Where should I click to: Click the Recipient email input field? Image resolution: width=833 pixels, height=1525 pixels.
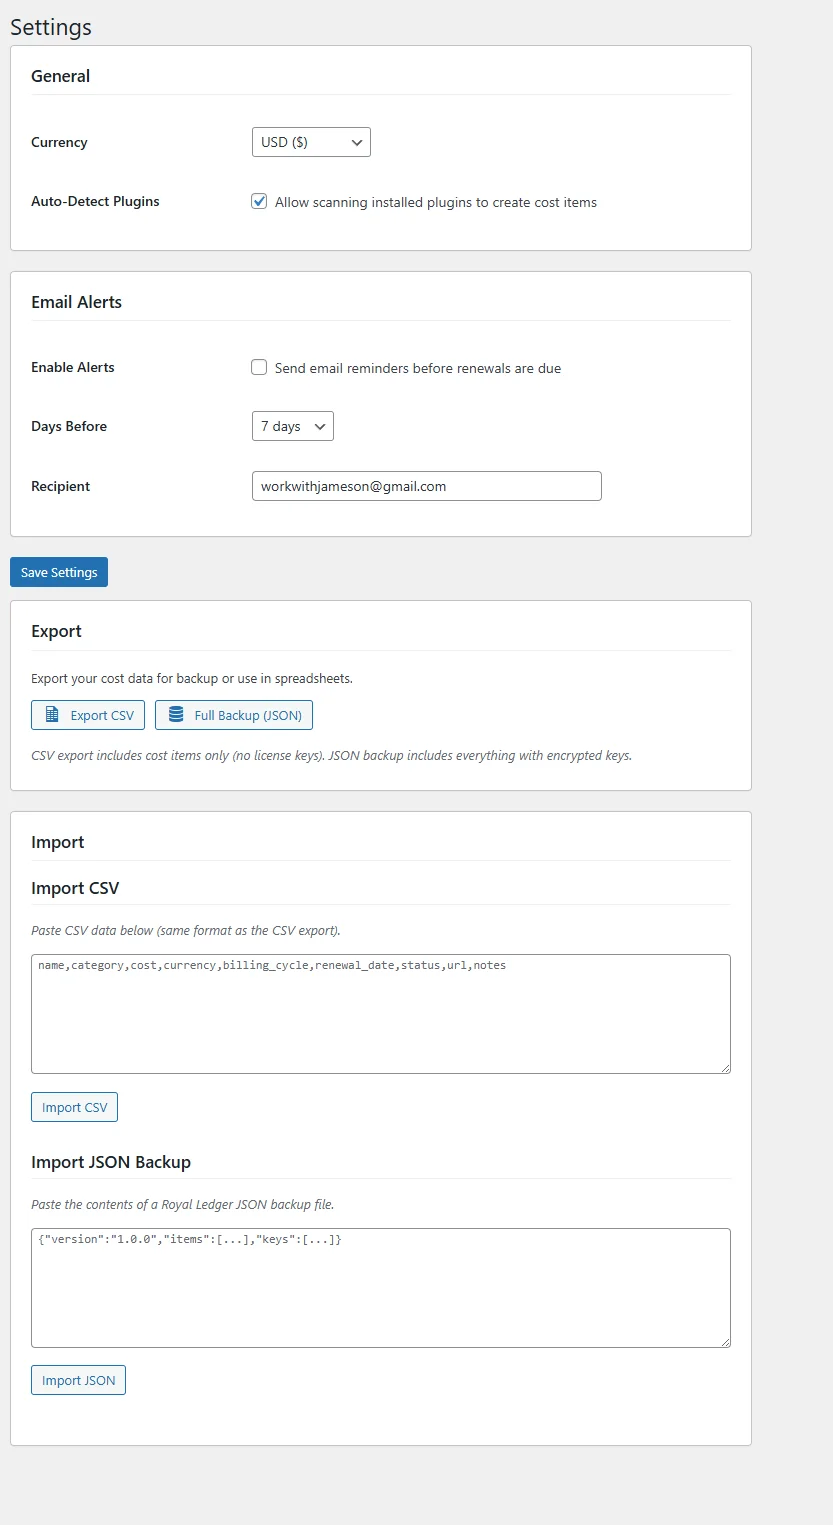coord(426,486)
